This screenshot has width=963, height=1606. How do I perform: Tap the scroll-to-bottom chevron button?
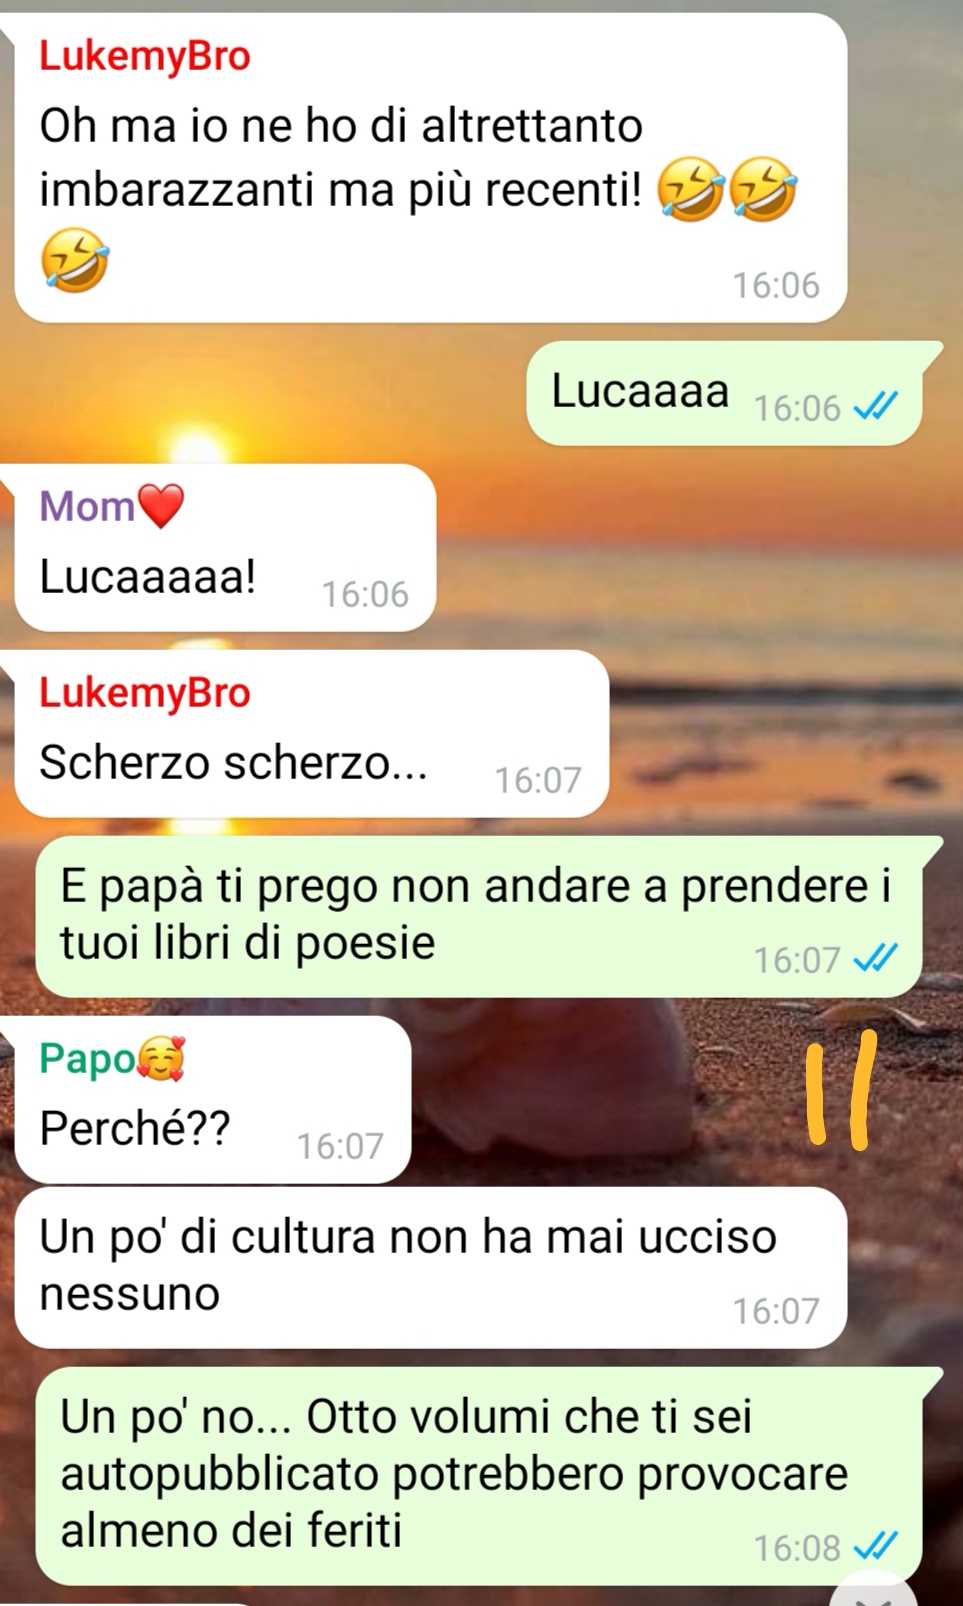[873, 1590]
